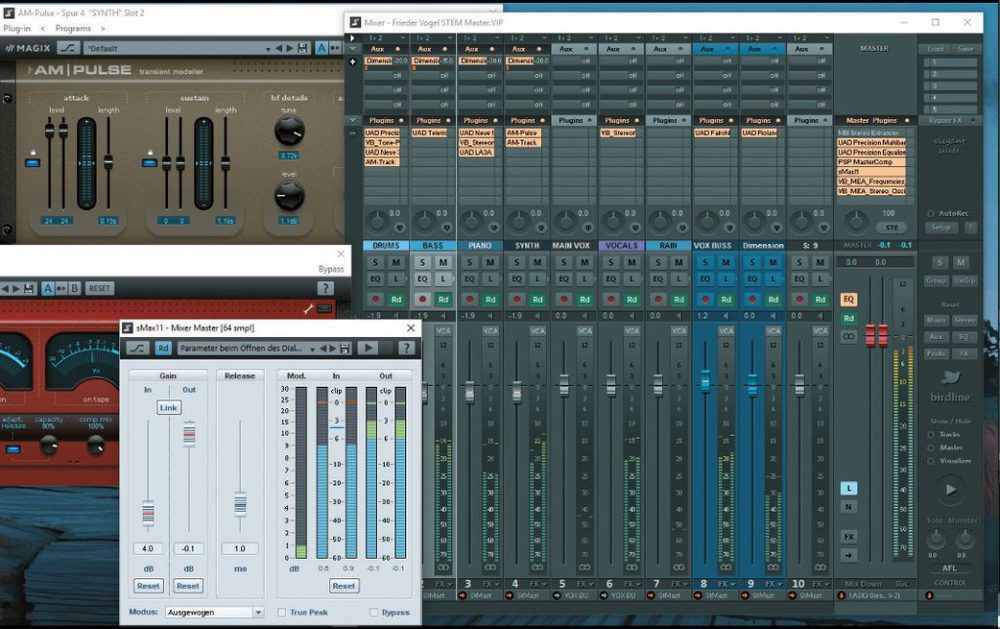Toggle the Rd button in sMax11 toolbar
This screenshot has height=629, width=1000.
coord(163,348)
